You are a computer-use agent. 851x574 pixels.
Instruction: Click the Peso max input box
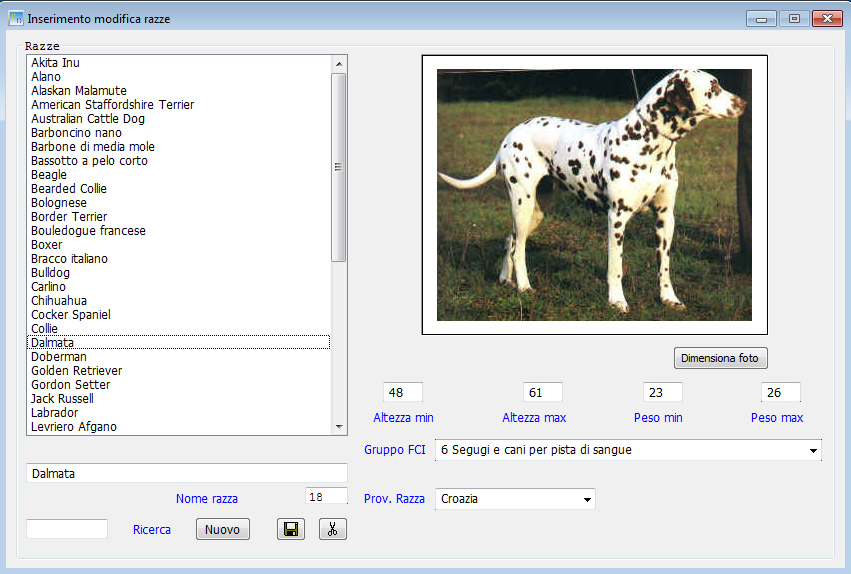coord(780,393)
